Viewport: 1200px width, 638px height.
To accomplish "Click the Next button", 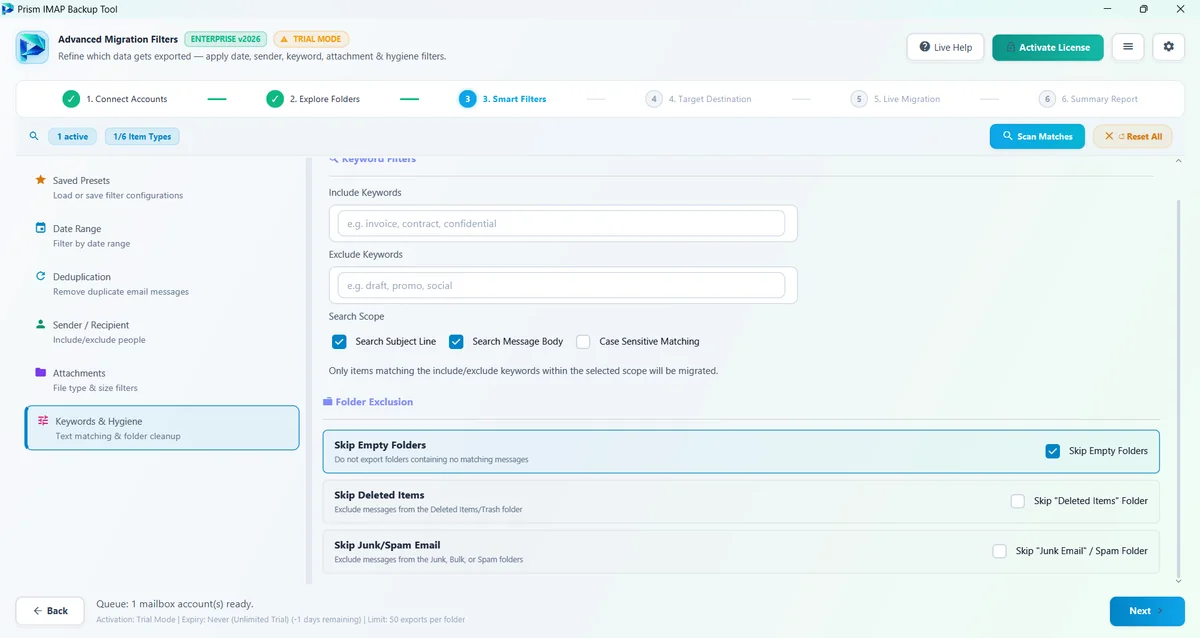I will coord(1147,610).
